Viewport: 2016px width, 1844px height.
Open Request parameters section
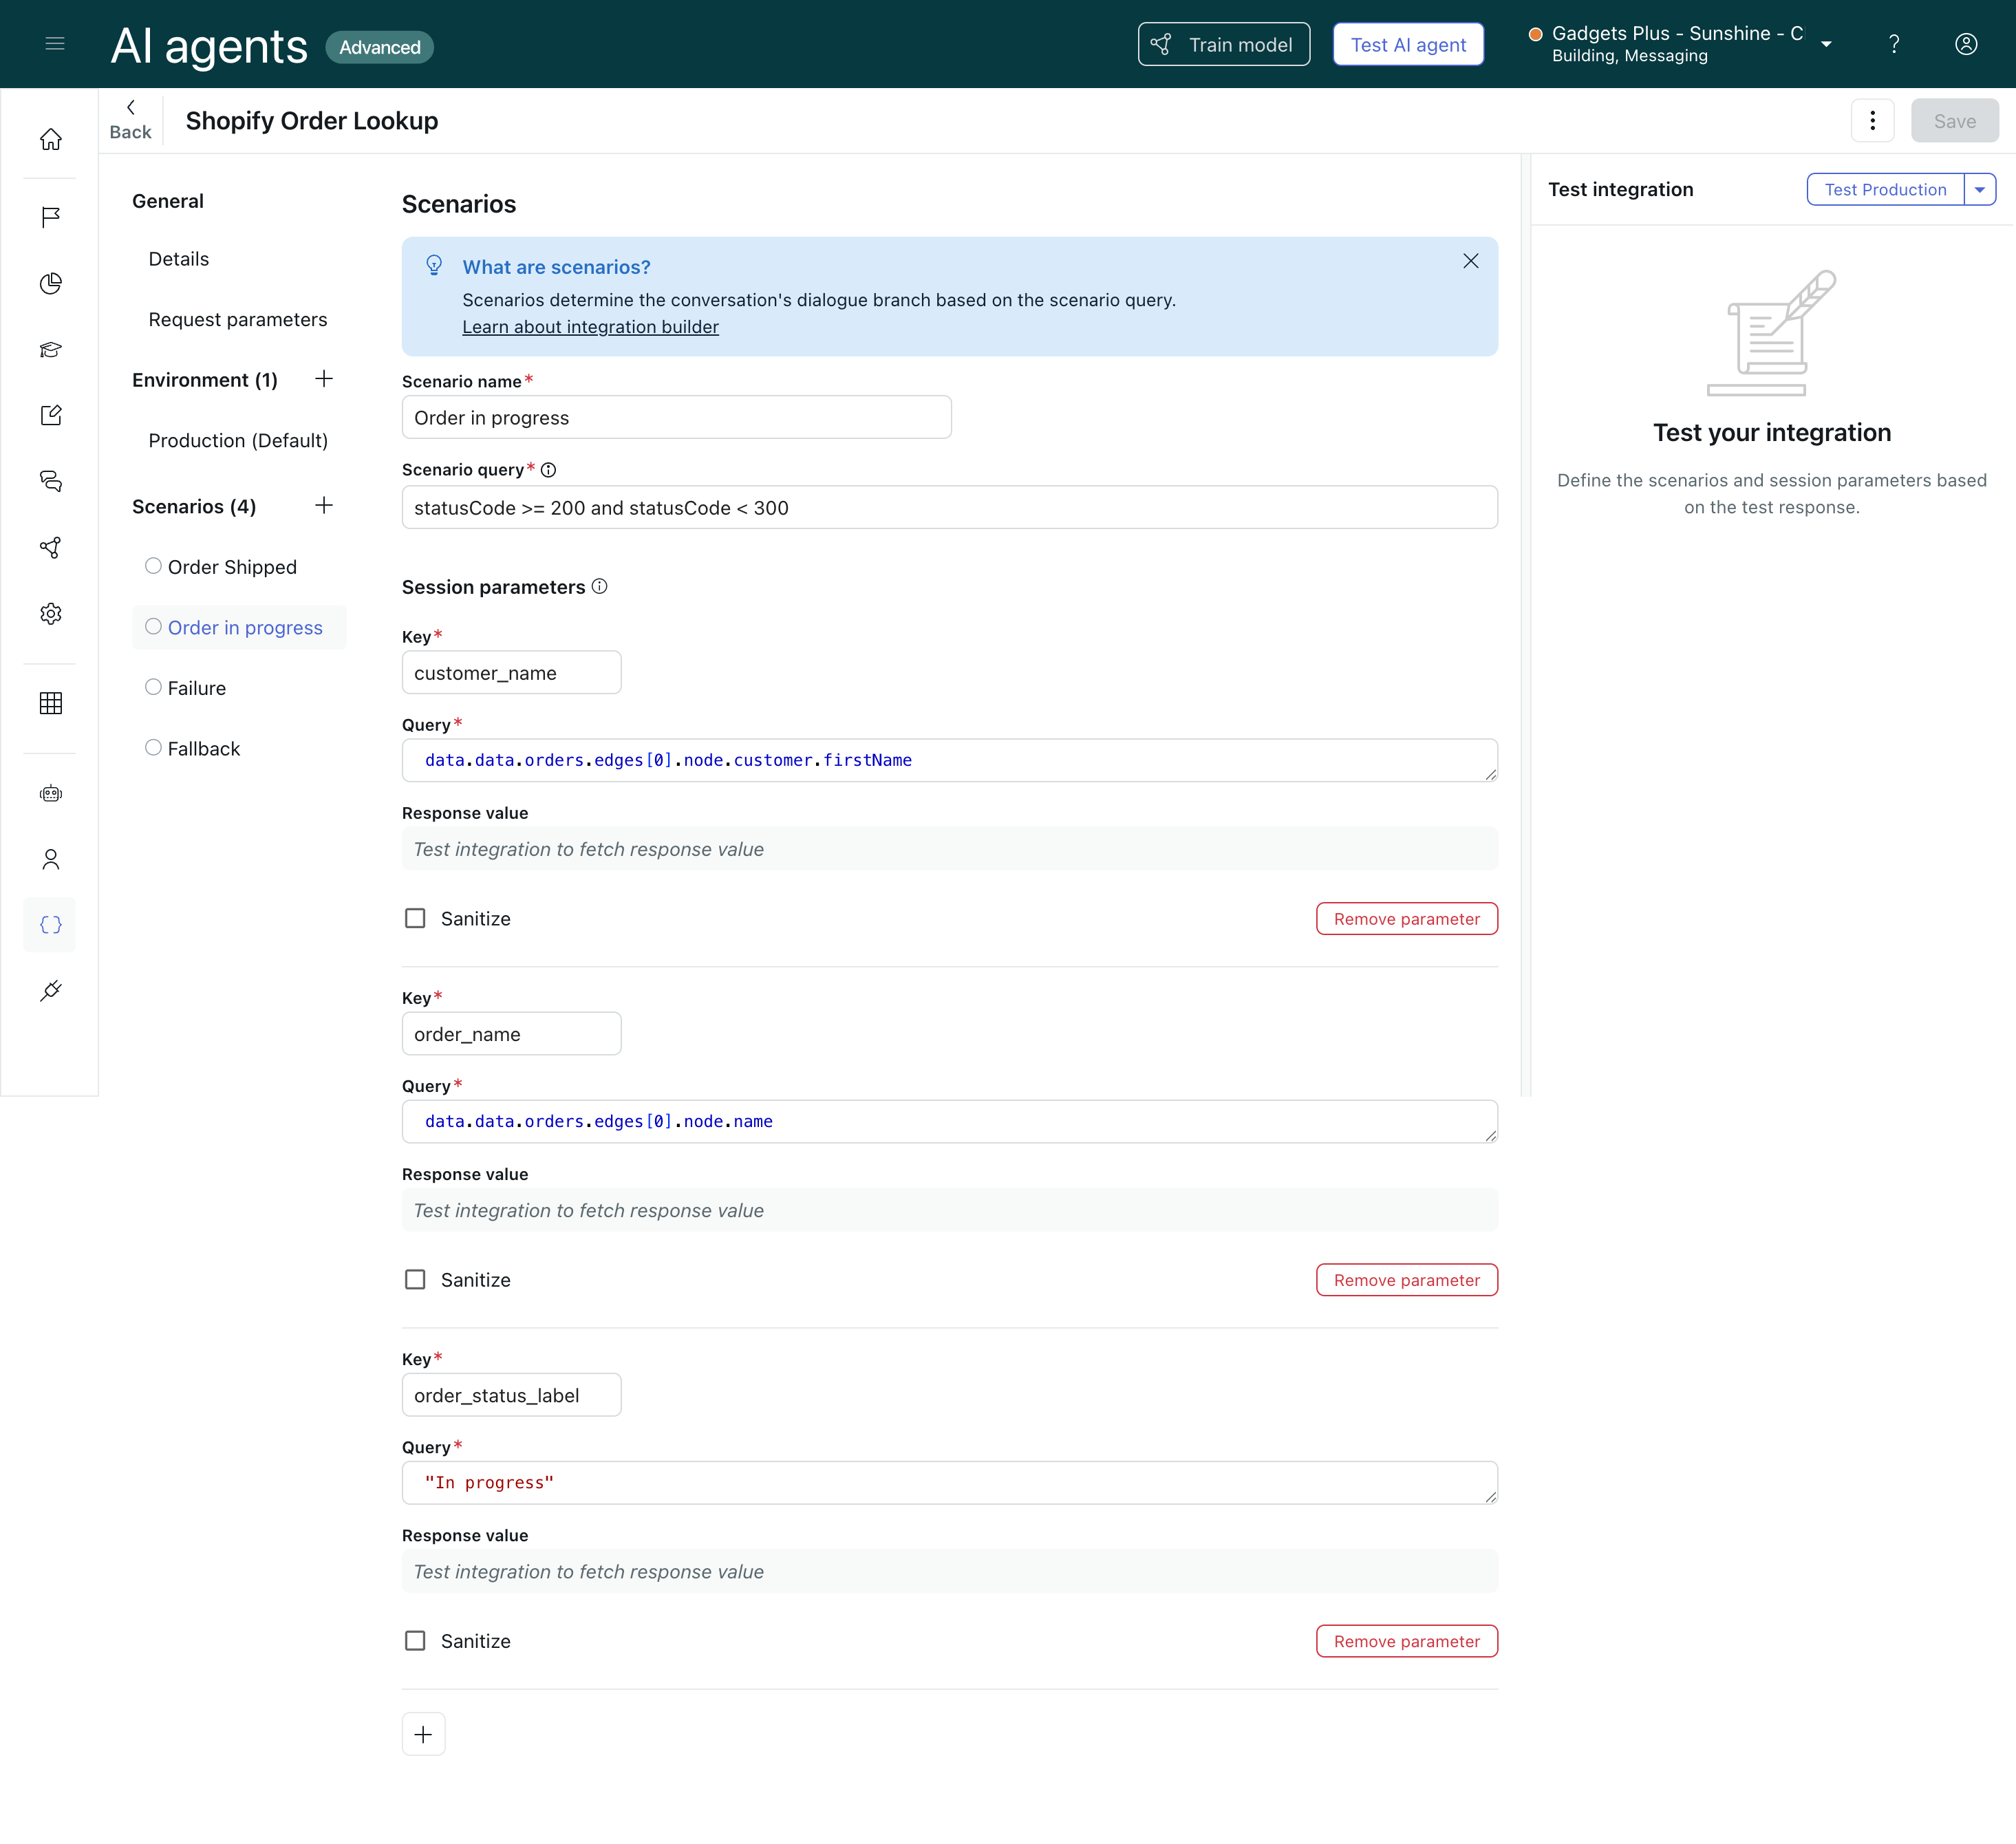[x=238, y=319]
